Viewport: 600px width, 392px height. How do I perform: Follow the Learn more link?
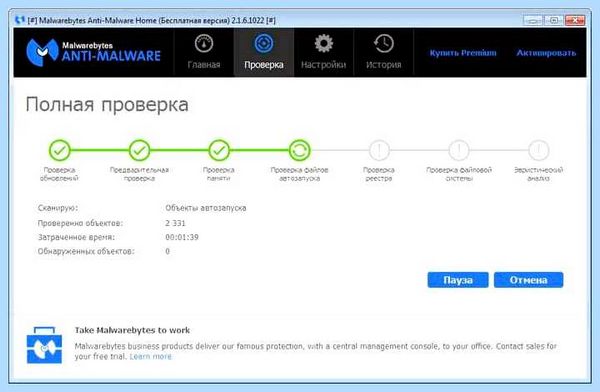[150, 356]
